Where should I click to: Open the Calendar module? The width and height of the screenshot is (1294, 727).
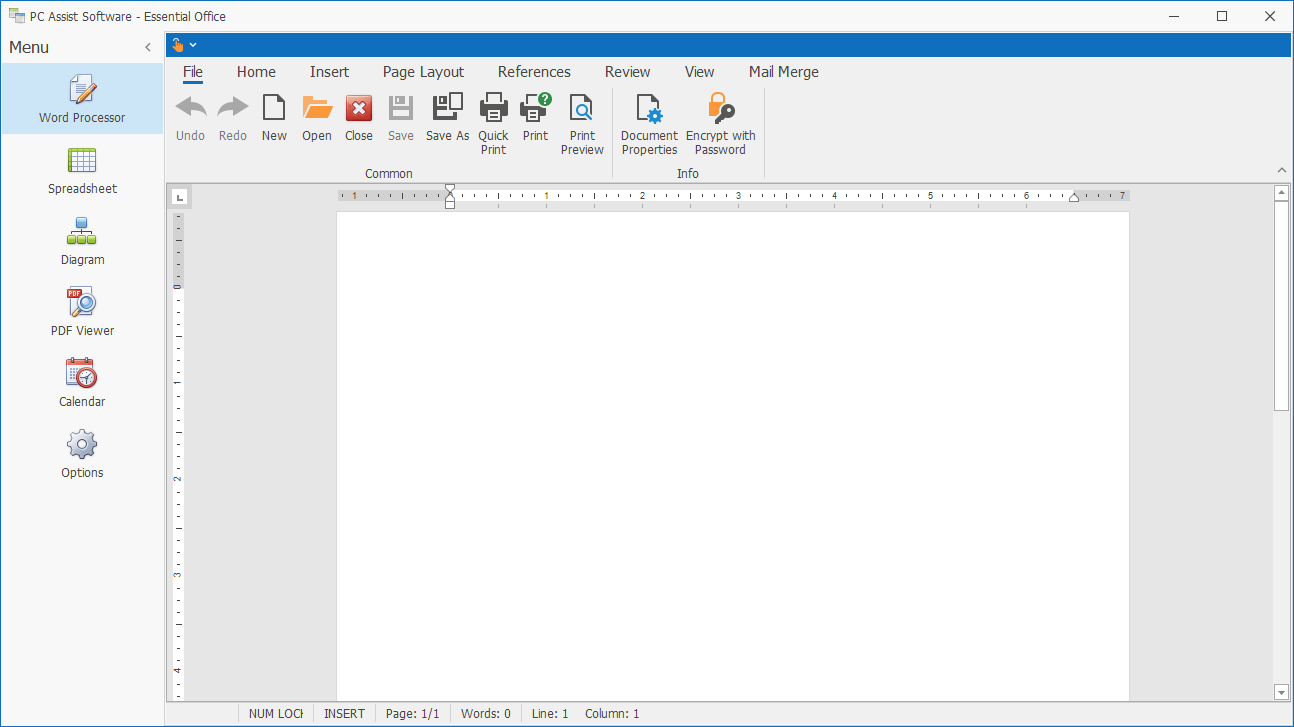82,383
